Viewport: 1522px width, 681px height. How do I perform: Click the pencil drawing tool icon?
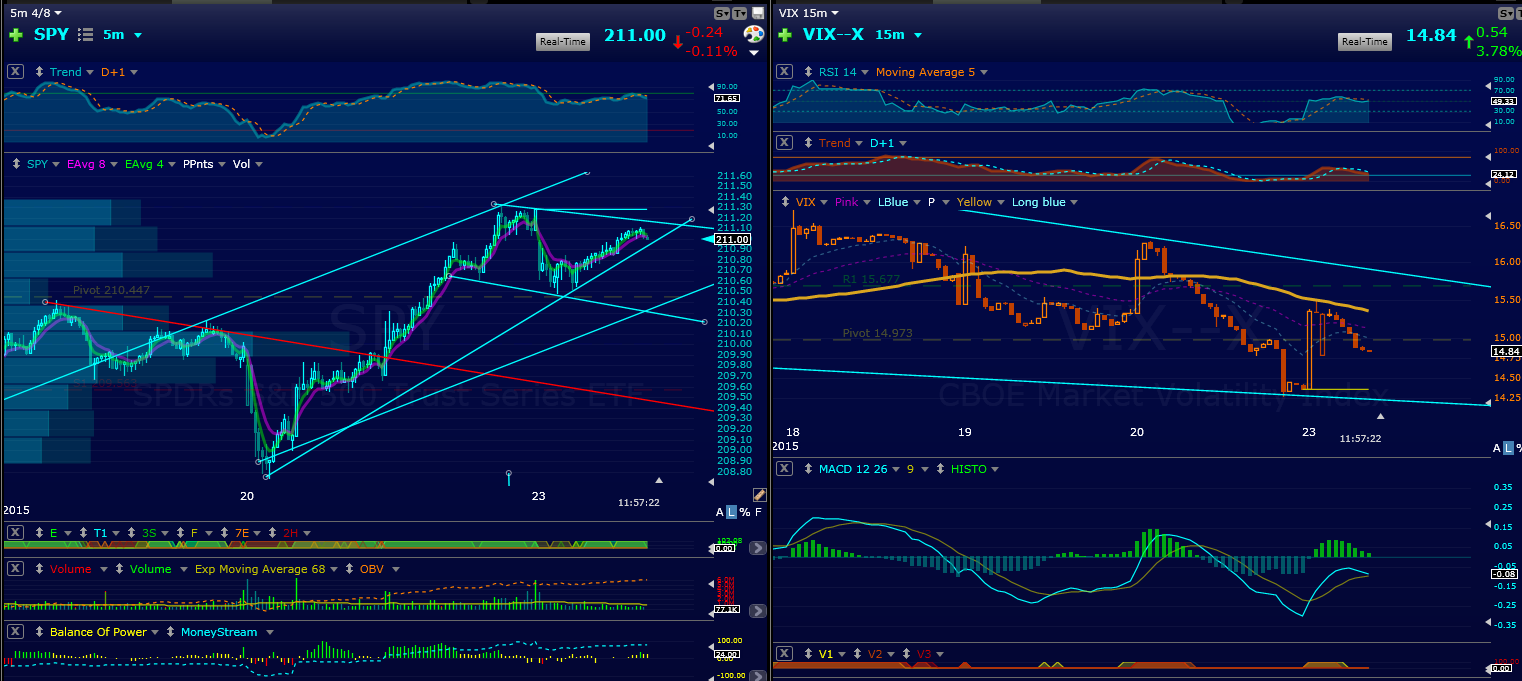pos(759,495)
